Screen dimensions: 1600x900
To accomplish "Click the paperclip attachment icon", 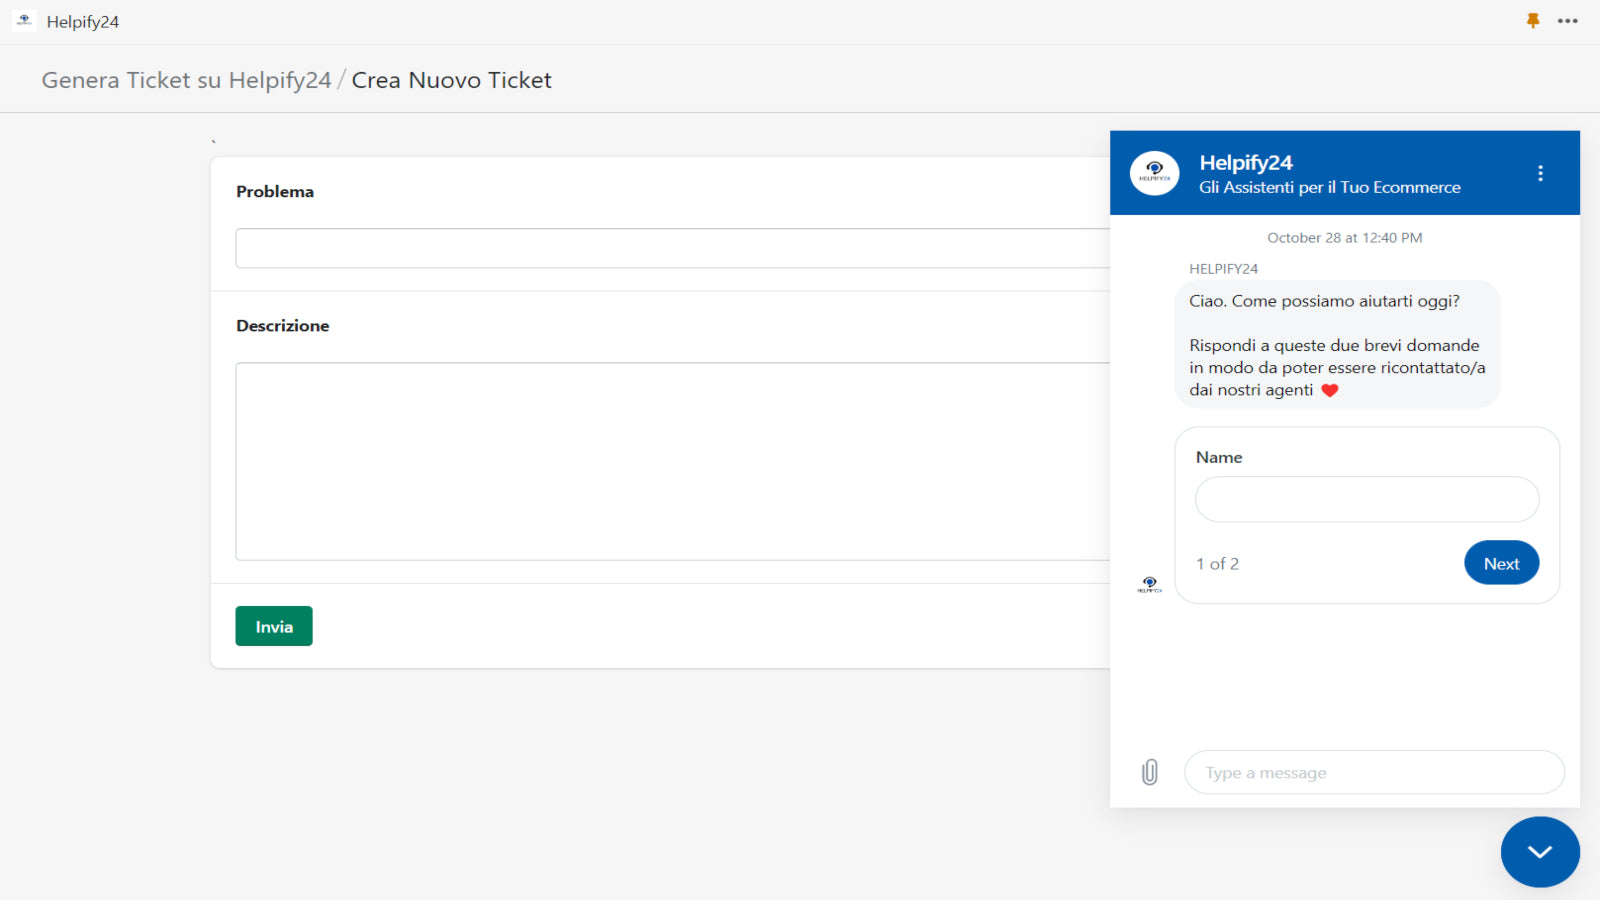I will (1150, 772).
